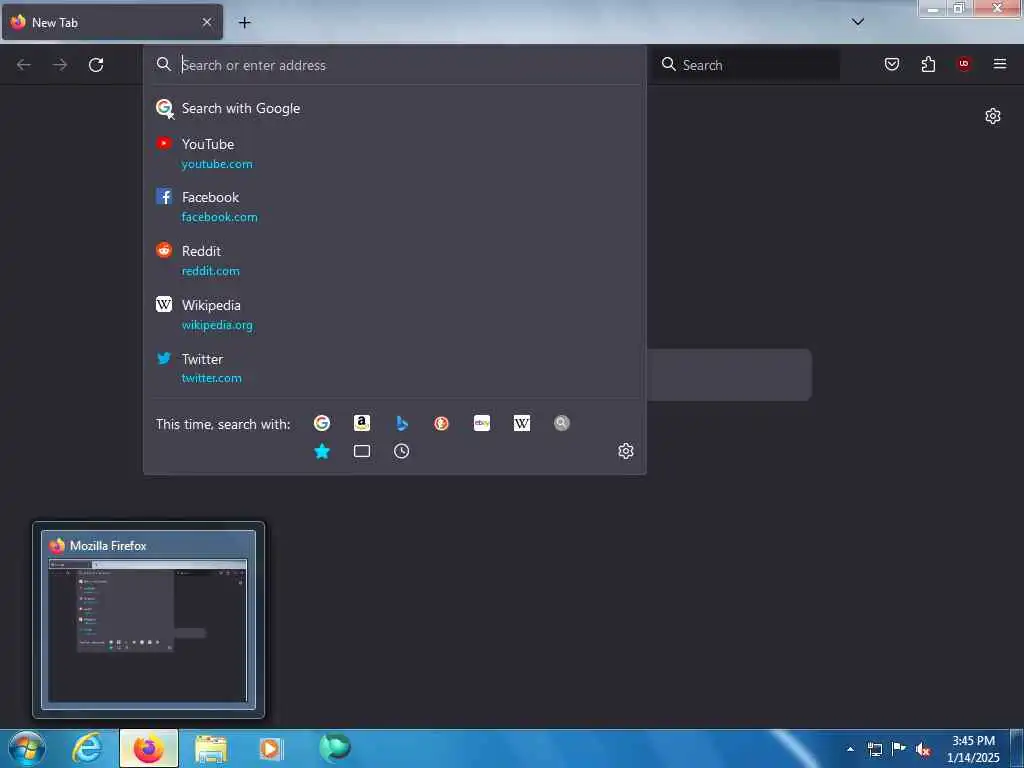Click the twitter.com link text
This screenshot has height=768, width=1024.
point(212,378)
